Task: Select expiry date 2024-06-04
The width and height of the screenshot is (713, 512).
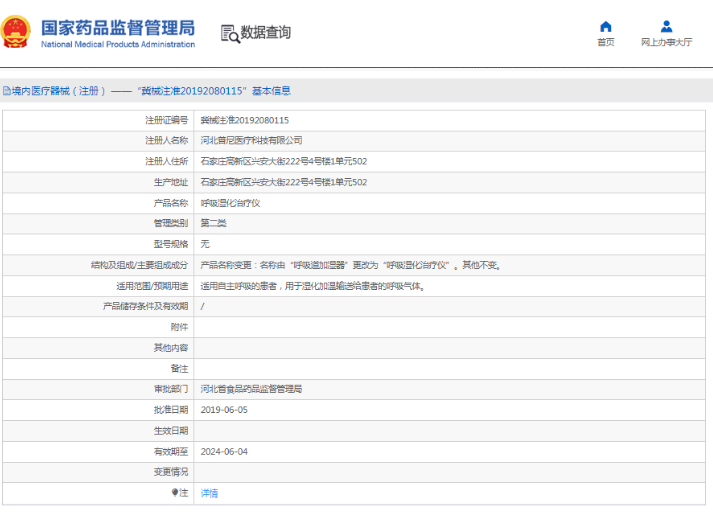Action: pyautogui.click(x=224, y=452)
